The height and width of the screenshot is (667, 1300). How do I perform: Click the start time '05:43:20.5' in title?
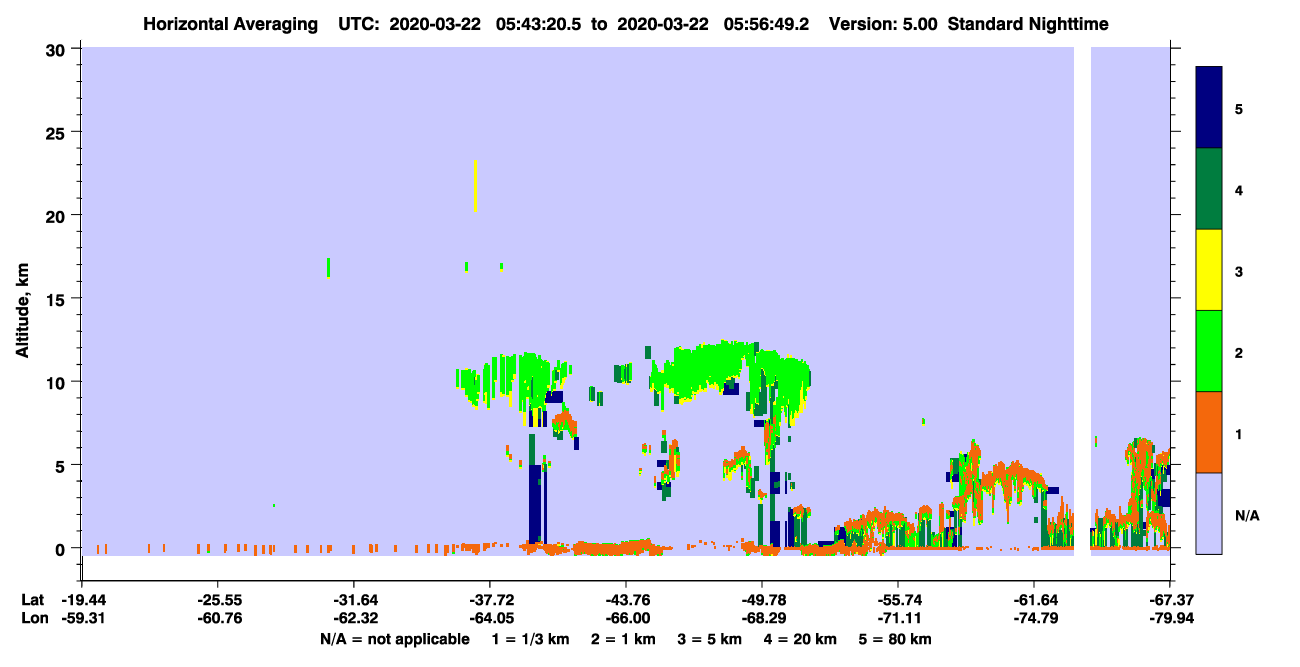click(536, 24)
